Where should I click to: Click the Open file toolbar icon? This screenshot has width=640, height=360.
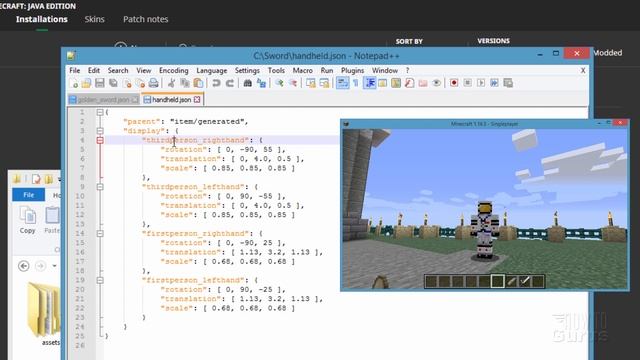click(87, 83)
